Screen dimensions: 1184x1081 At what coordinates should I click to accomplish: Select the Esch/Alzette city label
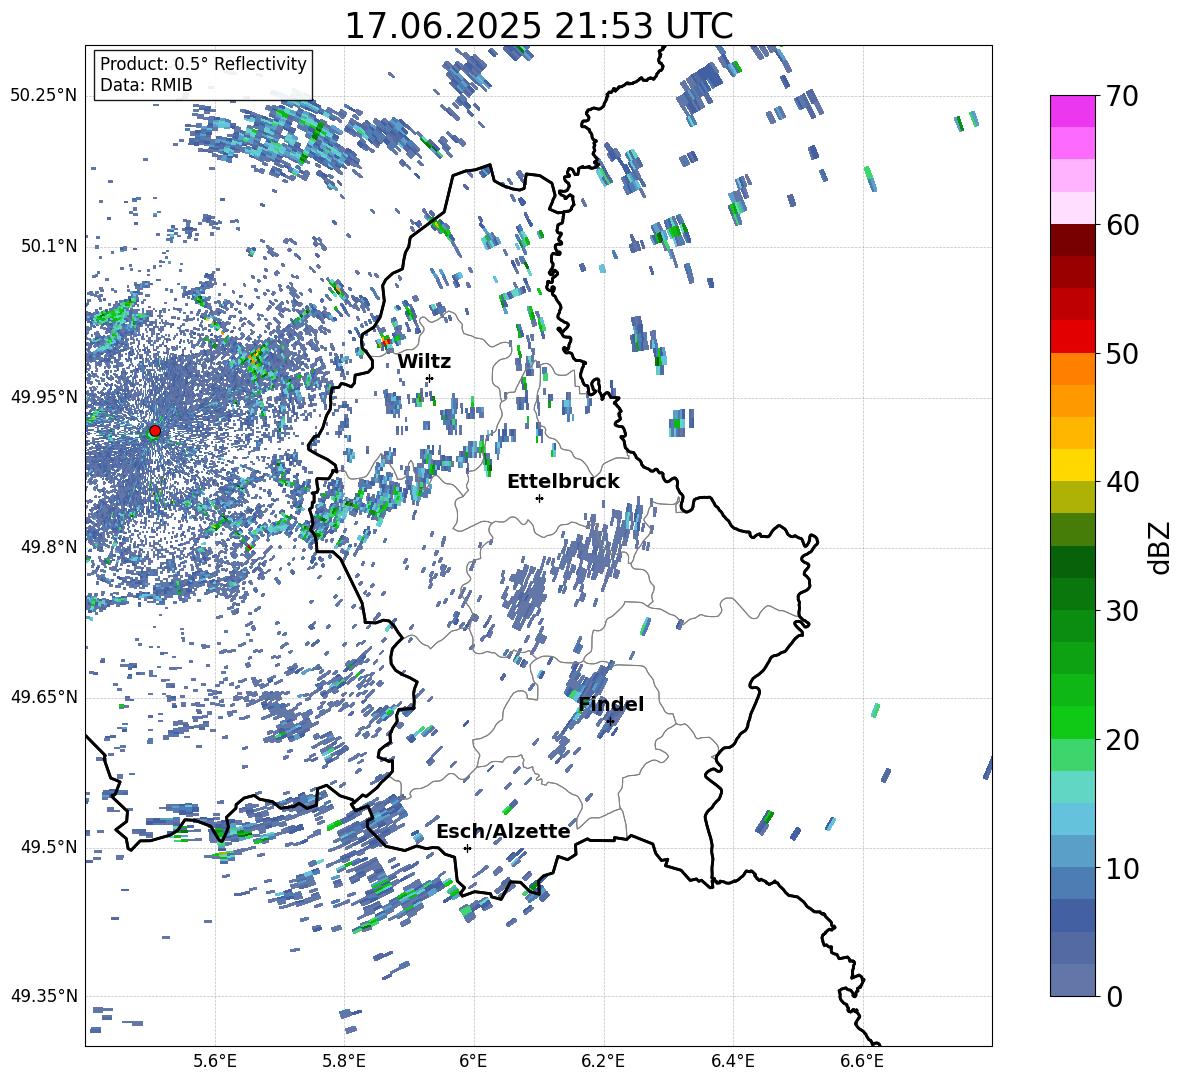503,831
